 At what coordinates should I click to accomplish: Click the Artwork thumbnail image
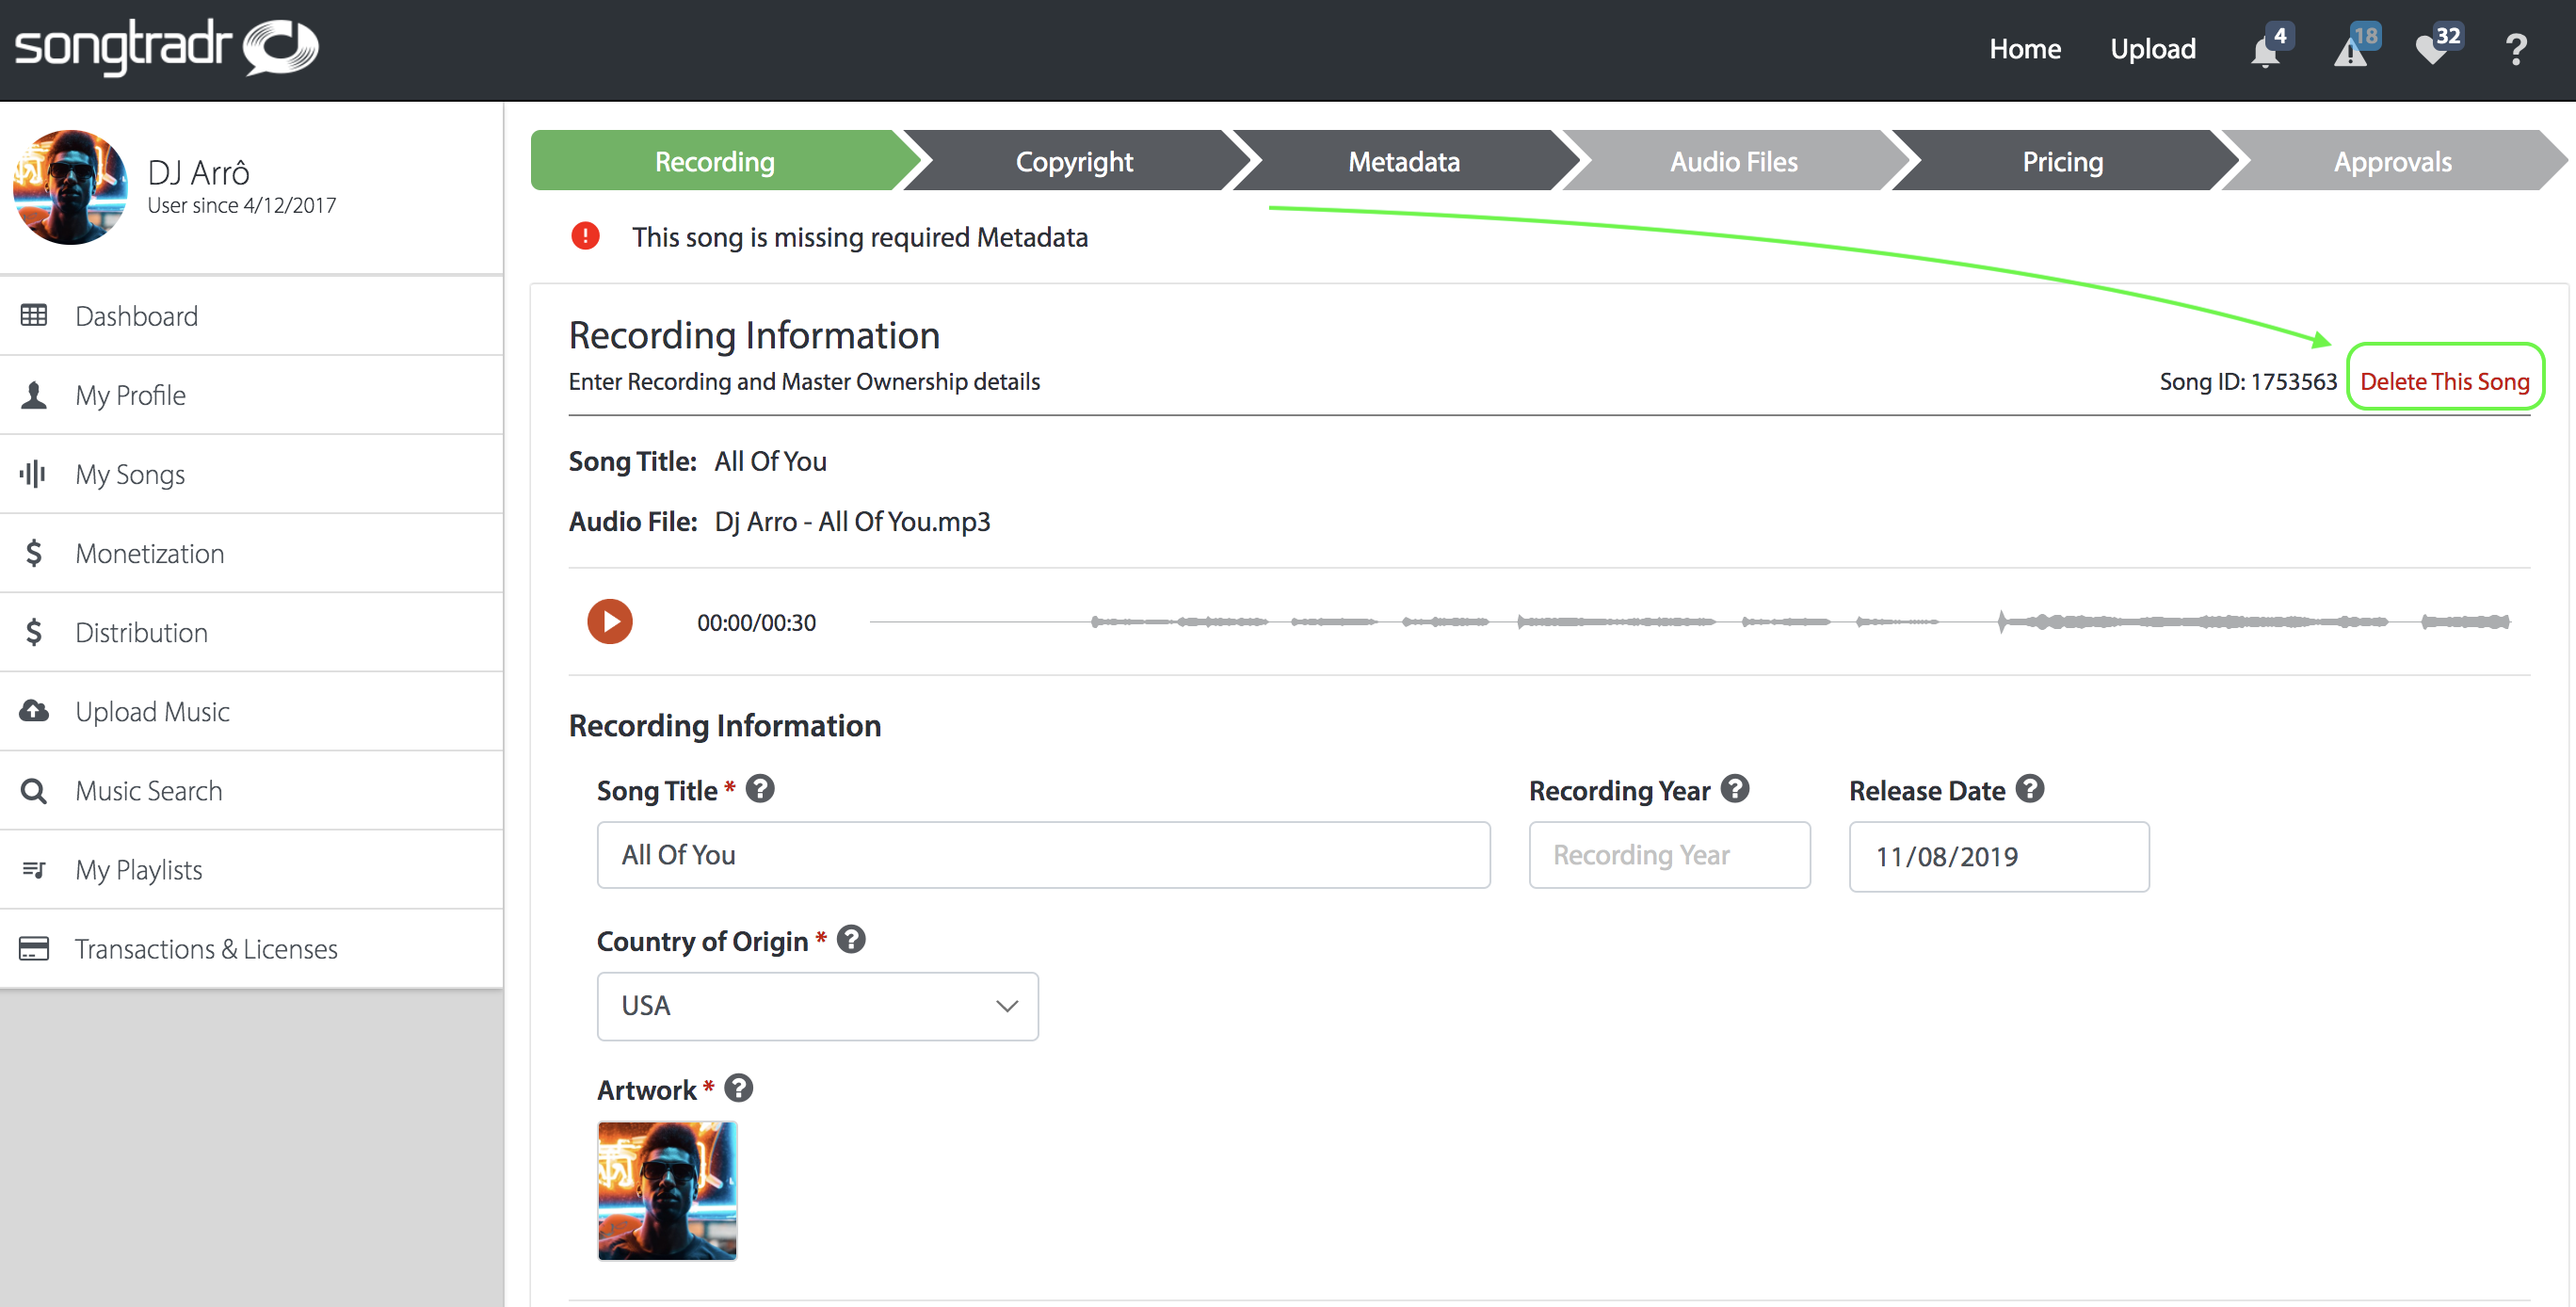(667, 1190)
